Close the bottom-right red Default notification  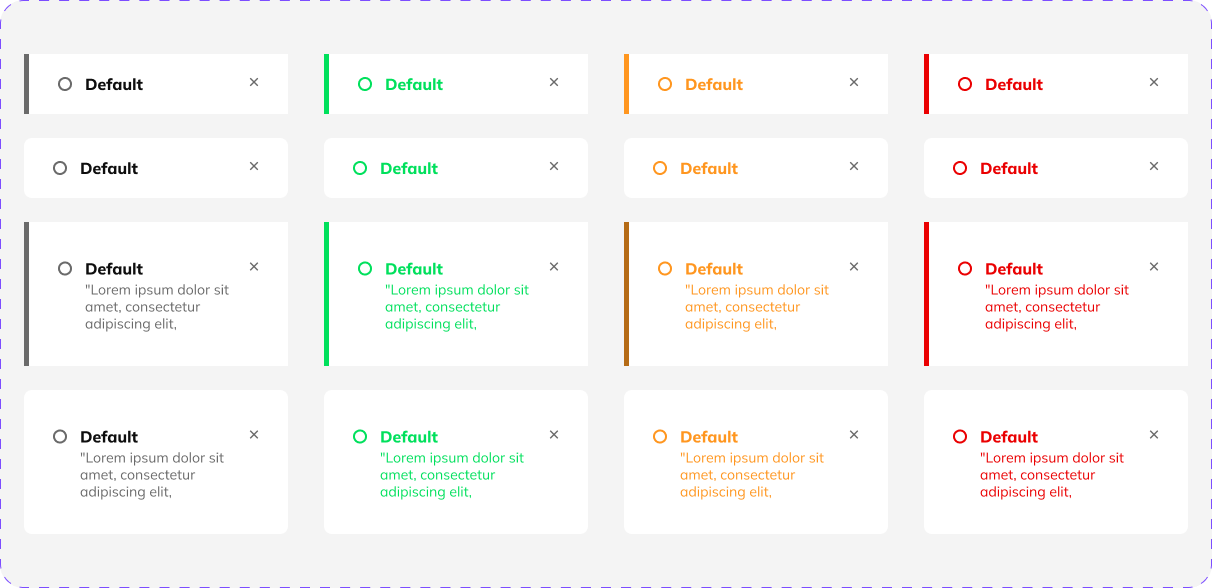(1154, 434)
